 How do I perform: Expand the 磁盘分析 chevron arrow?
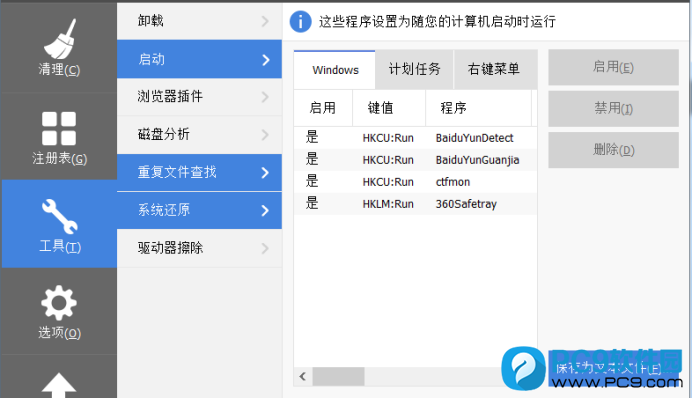pyautogui.click(x=265, y=135)
